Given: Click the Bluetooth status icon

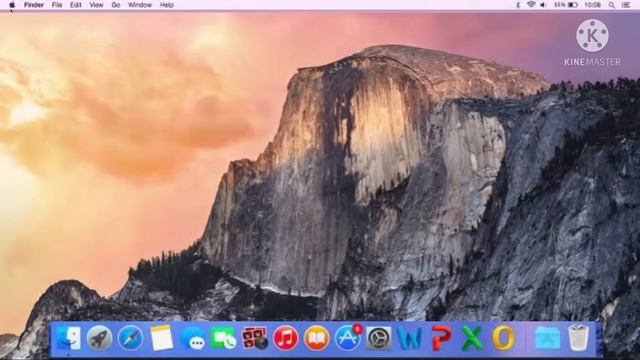Looking at the screenshot, I should [518, 5].
